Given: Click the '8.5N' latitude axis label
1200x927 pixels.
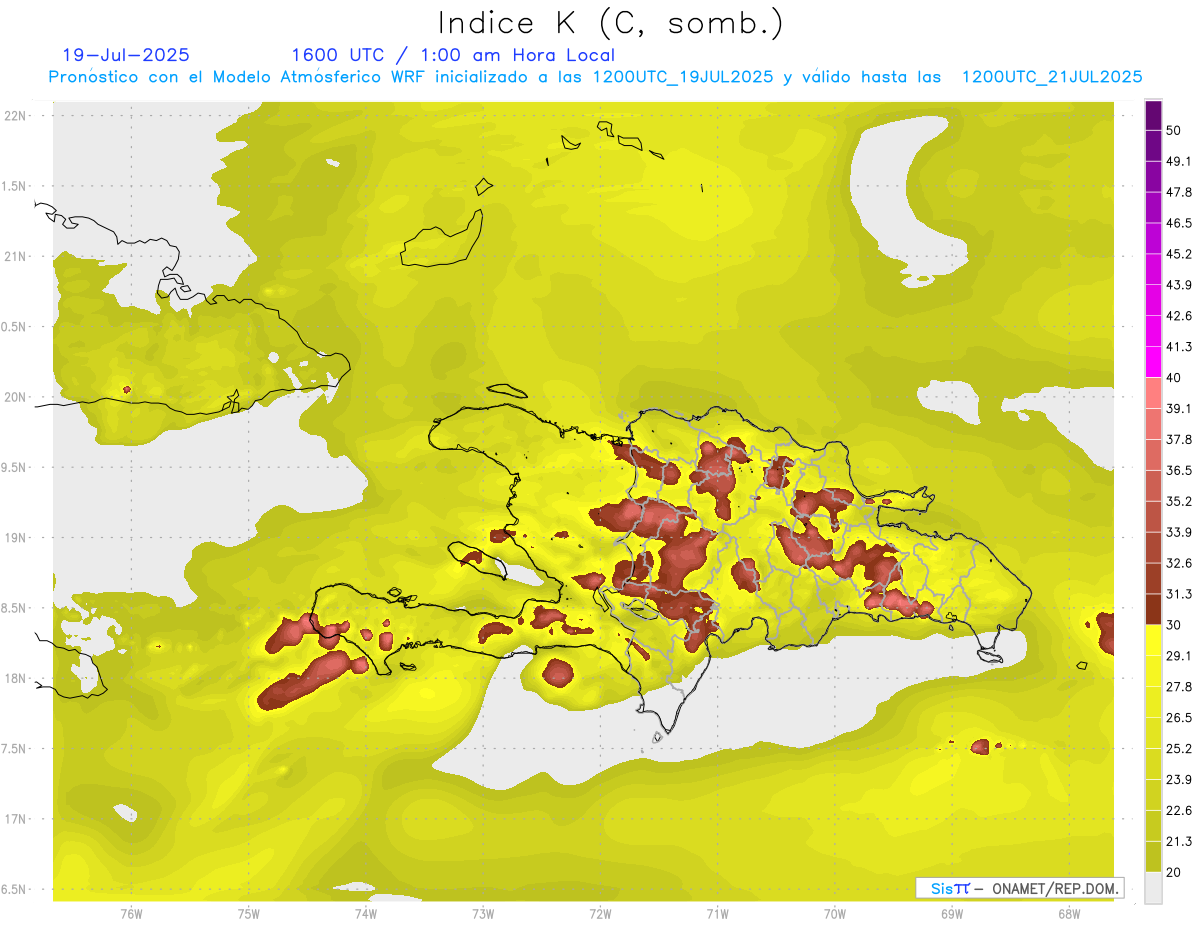Looking at the screenshot, I should [x=15, y=608].
